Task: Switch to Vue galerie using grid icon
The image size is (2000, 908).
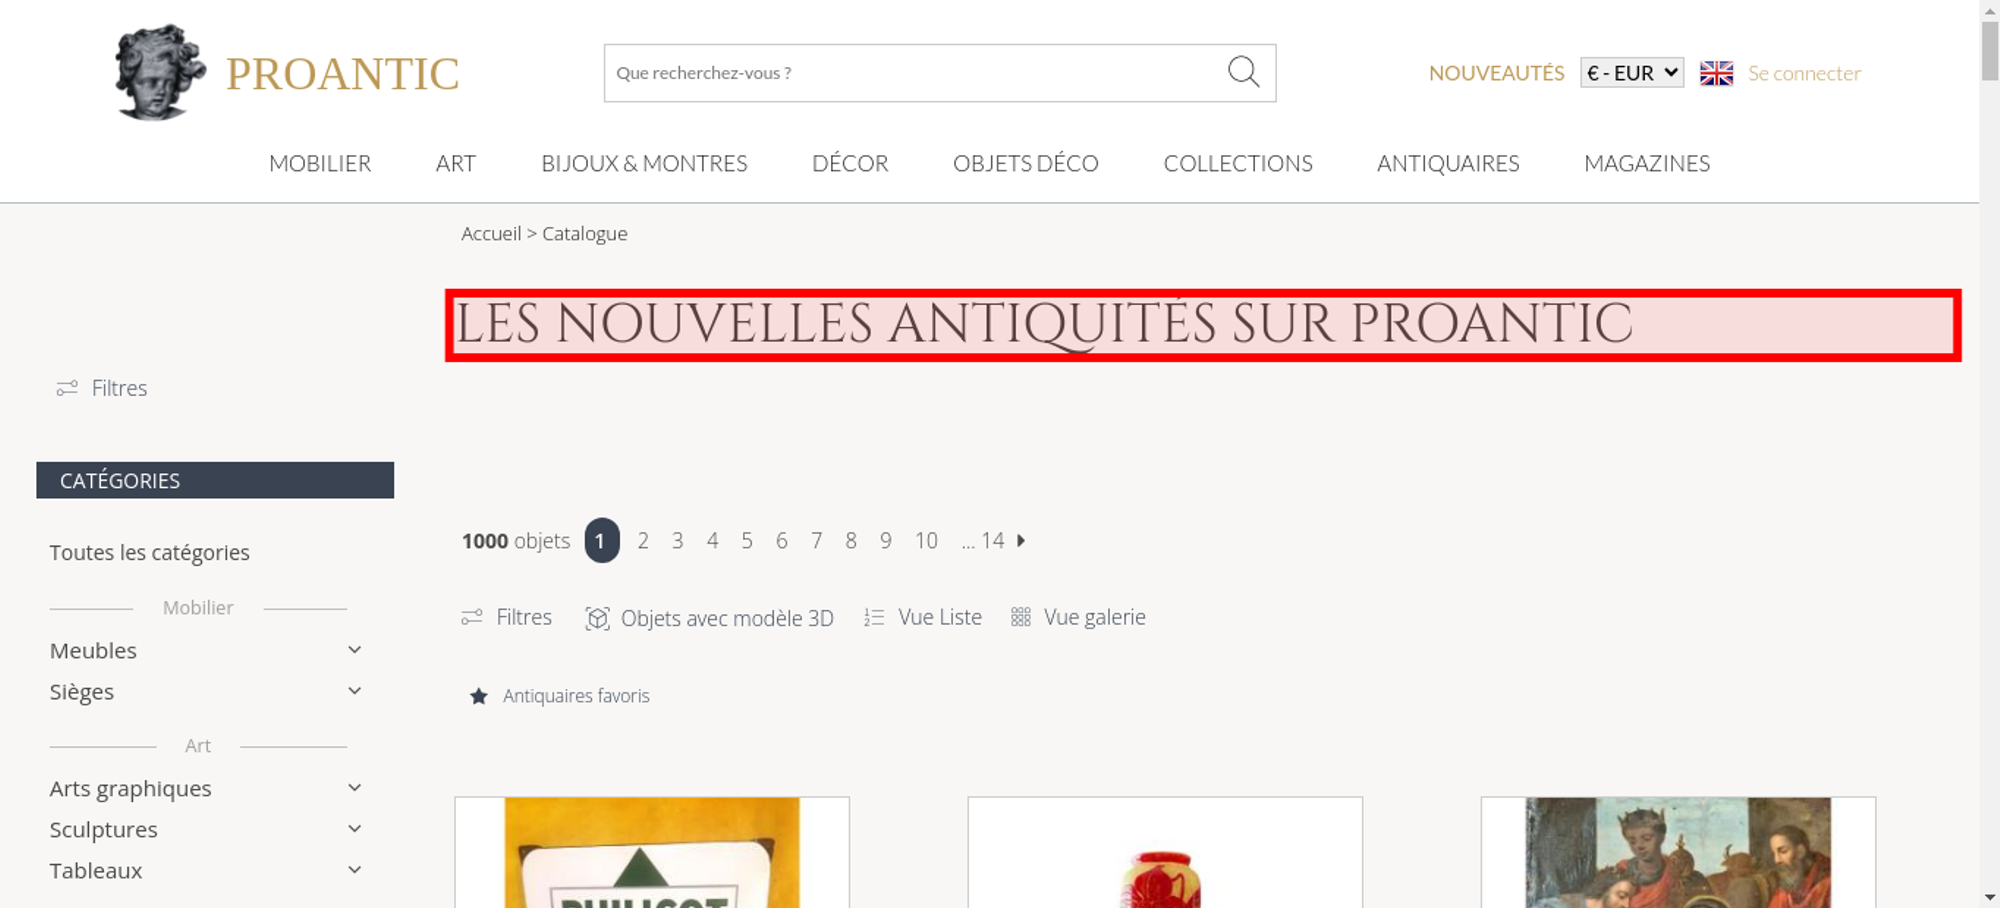Action: [x=1020, y=617]
